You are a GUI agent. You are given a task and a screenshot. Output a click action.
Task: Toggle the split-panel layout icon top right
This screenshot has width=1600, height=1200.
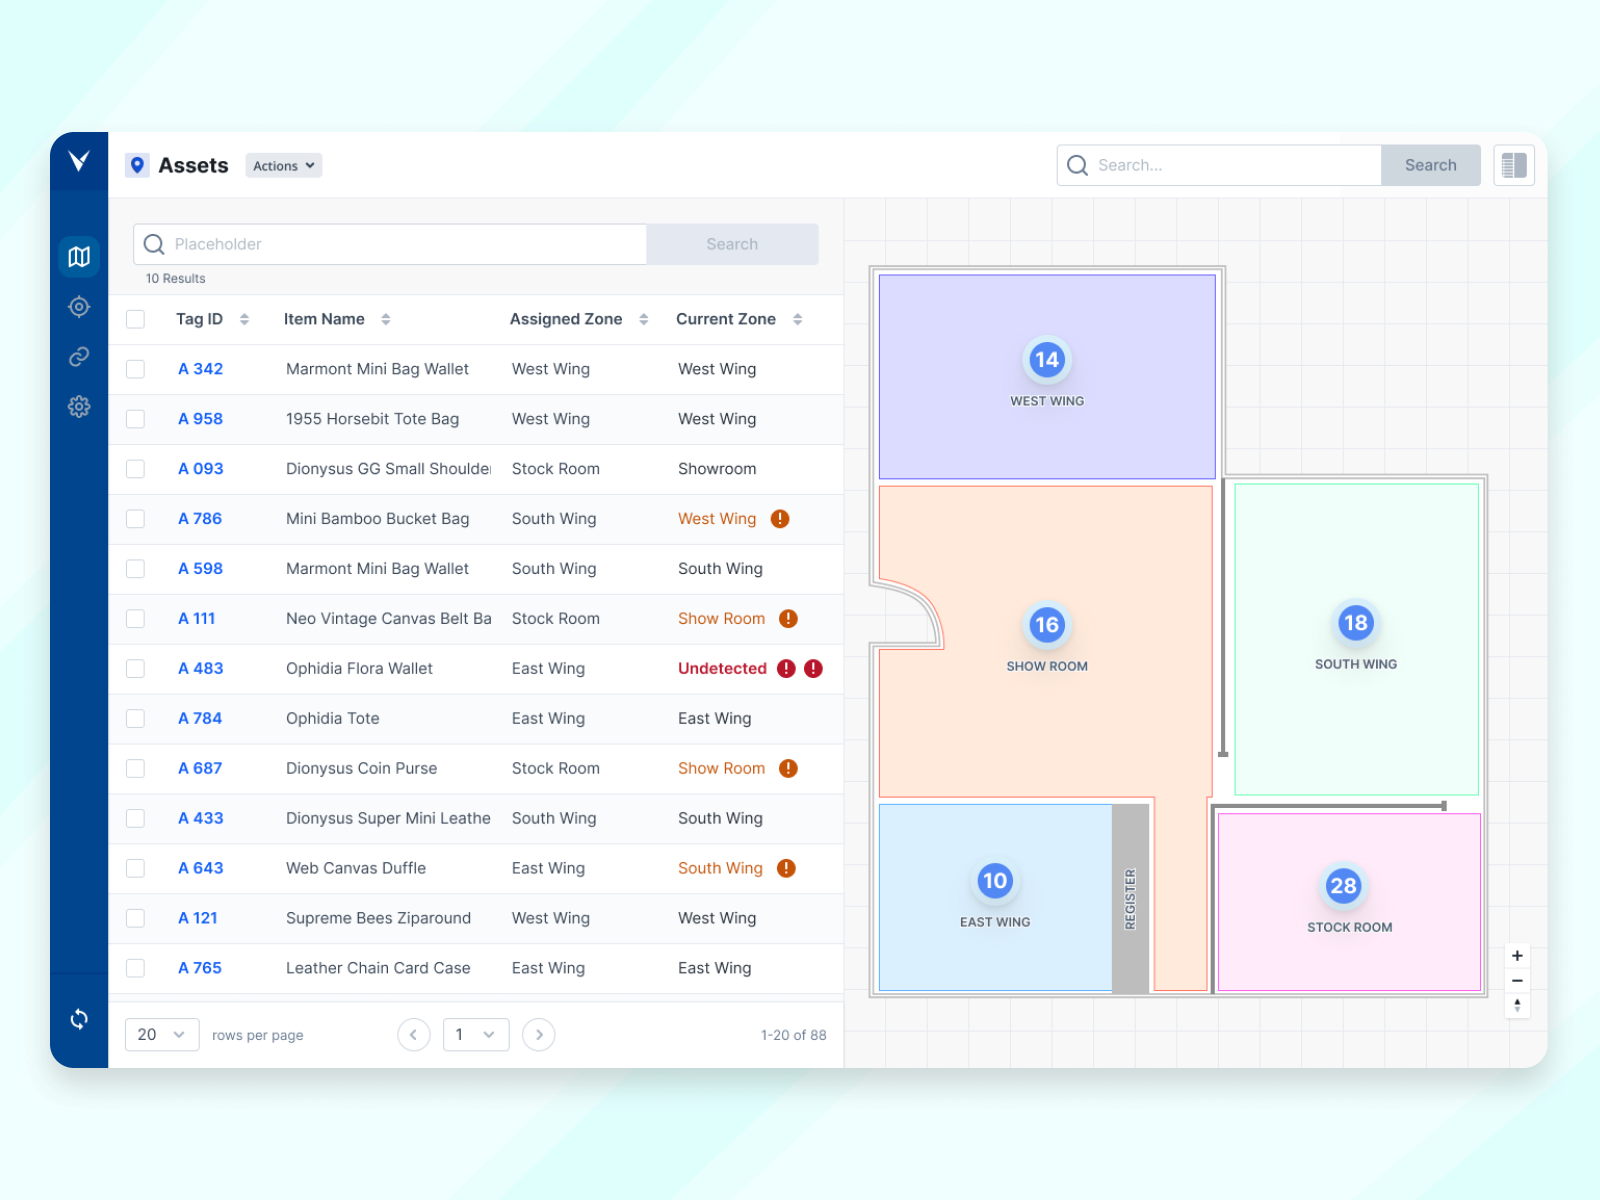tap(1513, 165)
